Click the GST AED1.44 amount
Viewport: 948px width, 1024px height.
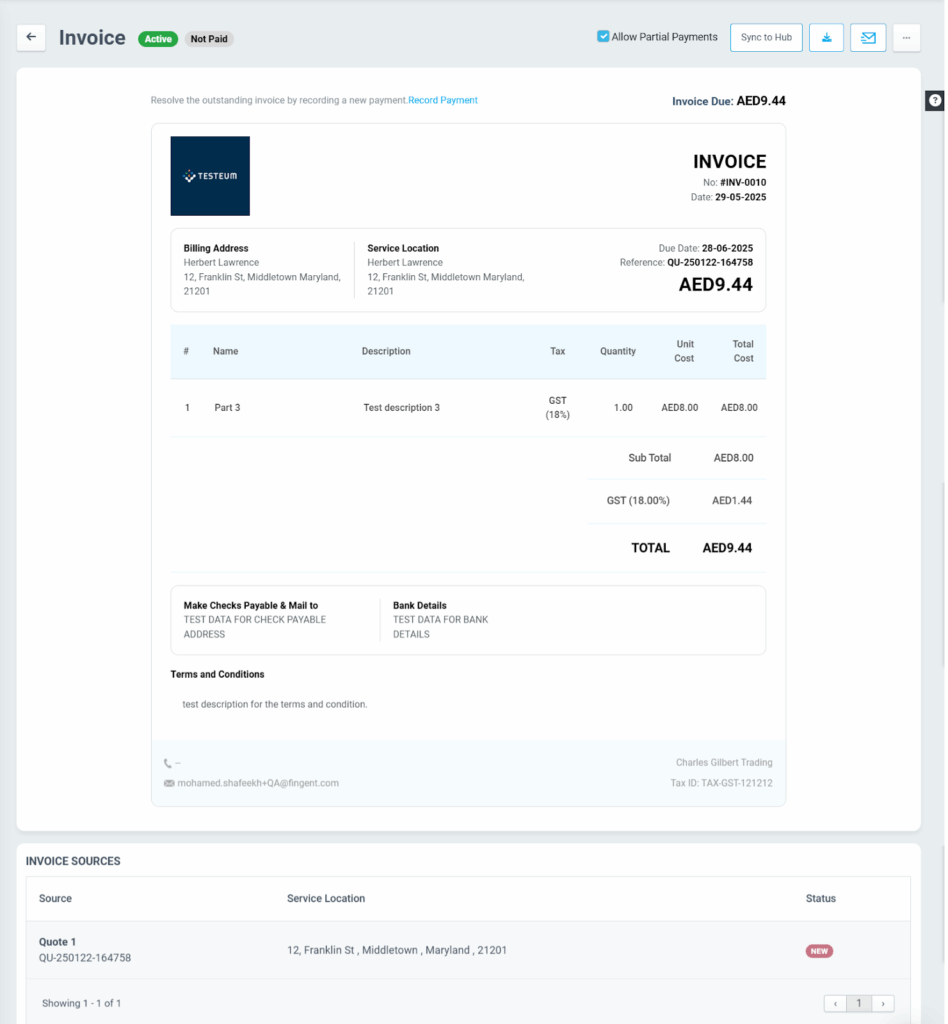coord(732,500)
